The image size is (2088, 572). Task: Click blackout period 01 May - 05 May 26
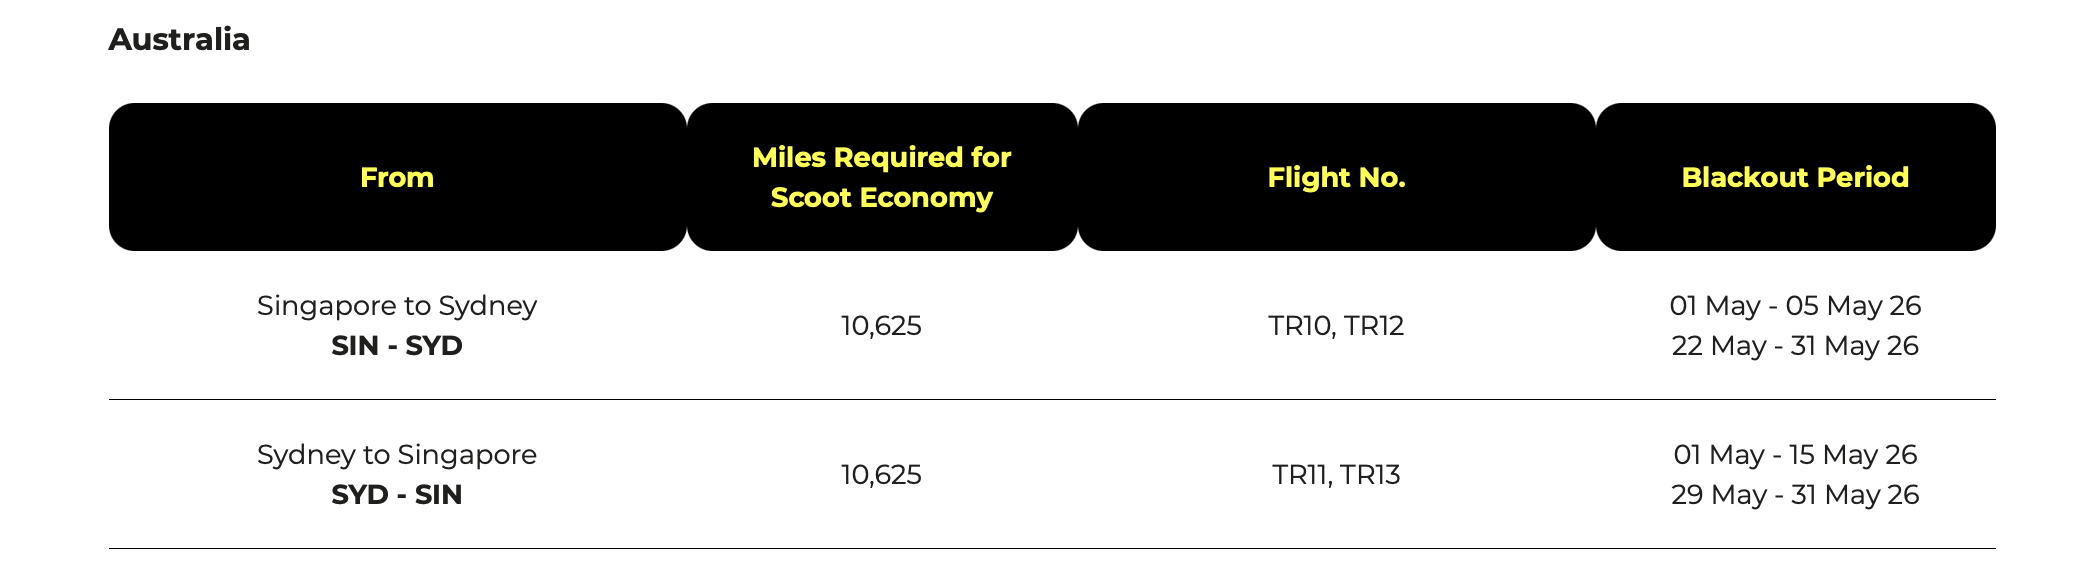click(1795, 306)
